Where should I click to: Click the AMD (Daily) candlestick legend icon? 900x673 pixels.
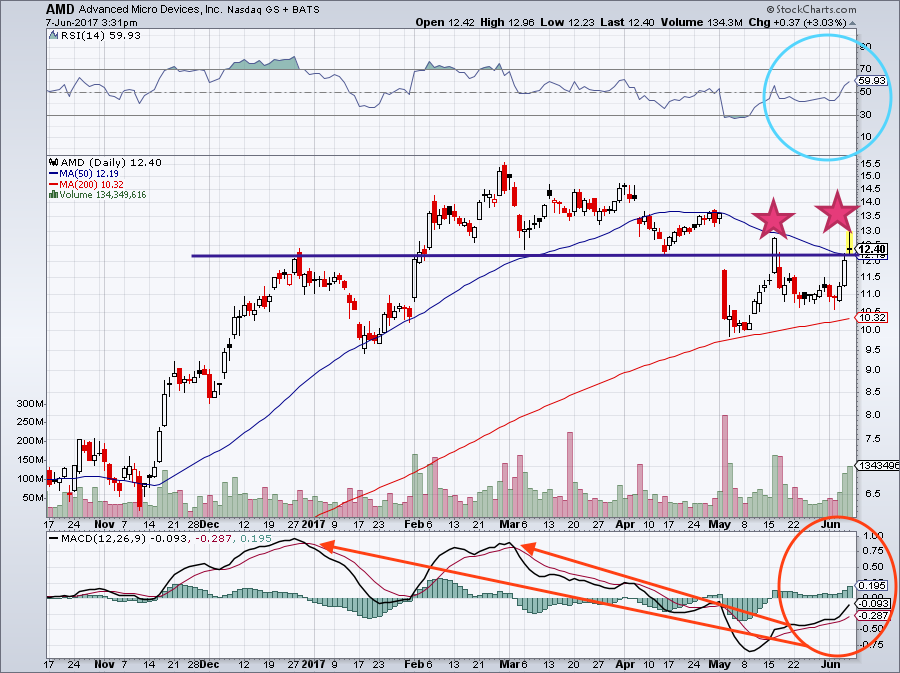[x=54, y=162]
